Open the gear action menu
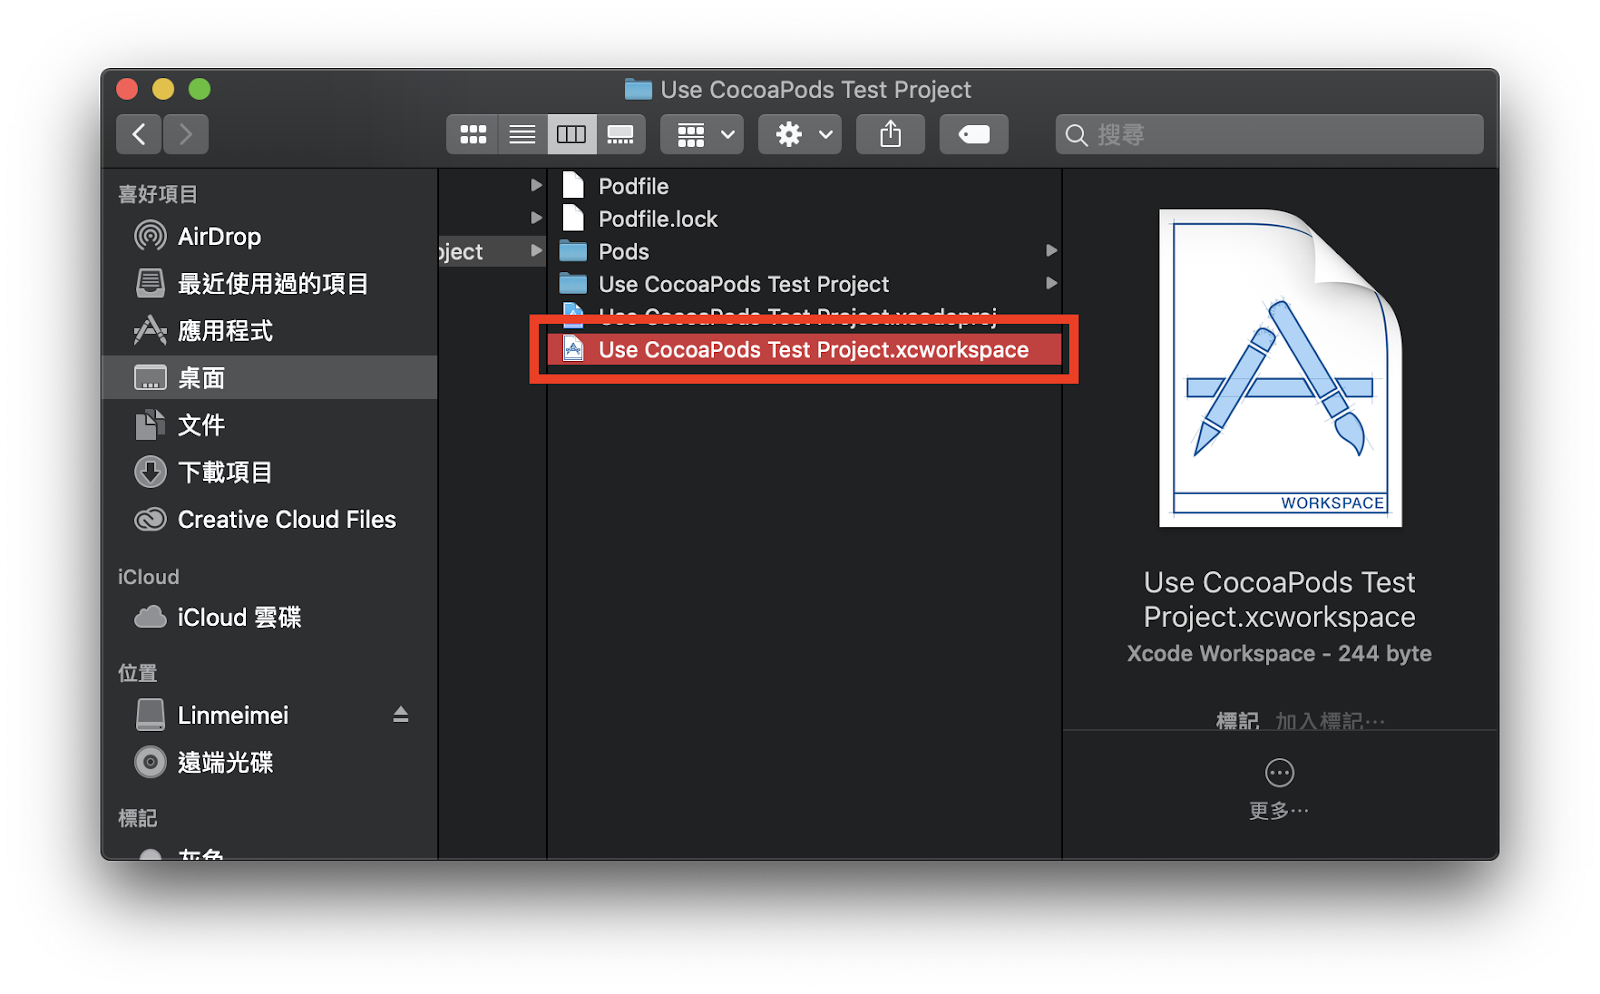 pos(800,134)
